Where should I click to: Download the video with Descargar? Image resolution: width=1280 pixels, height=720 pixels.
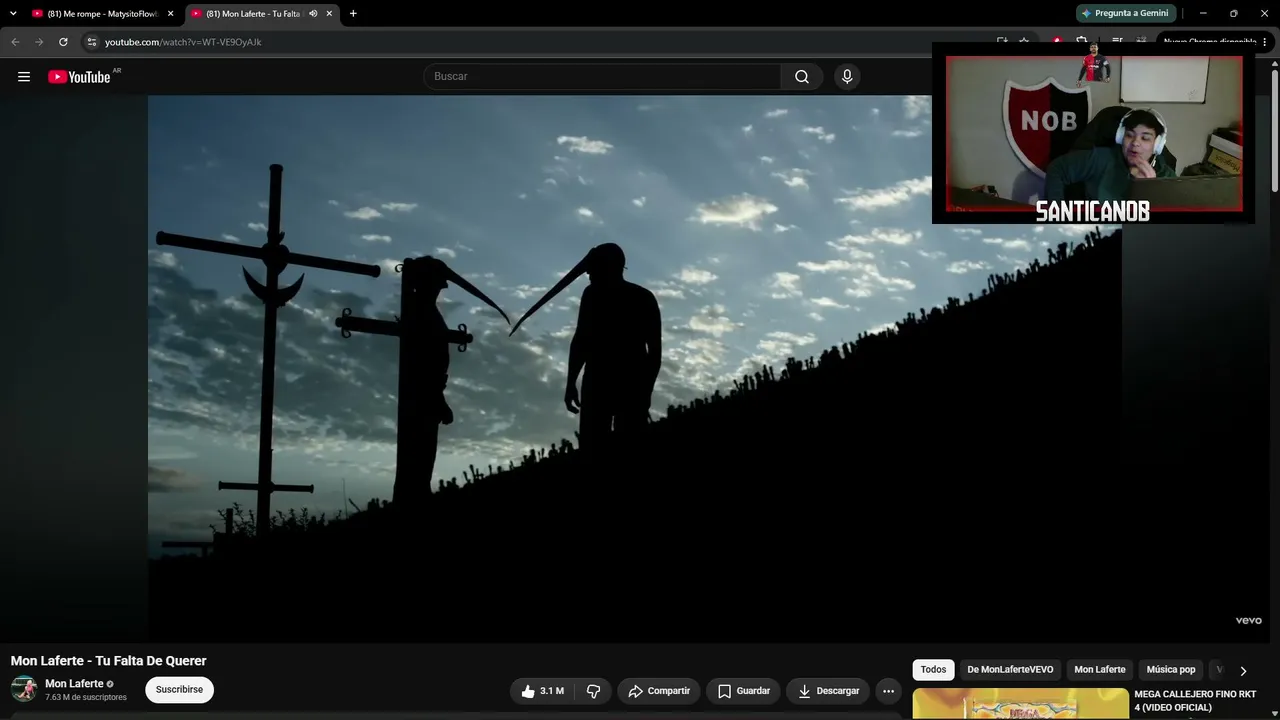[x=828, y=691]
